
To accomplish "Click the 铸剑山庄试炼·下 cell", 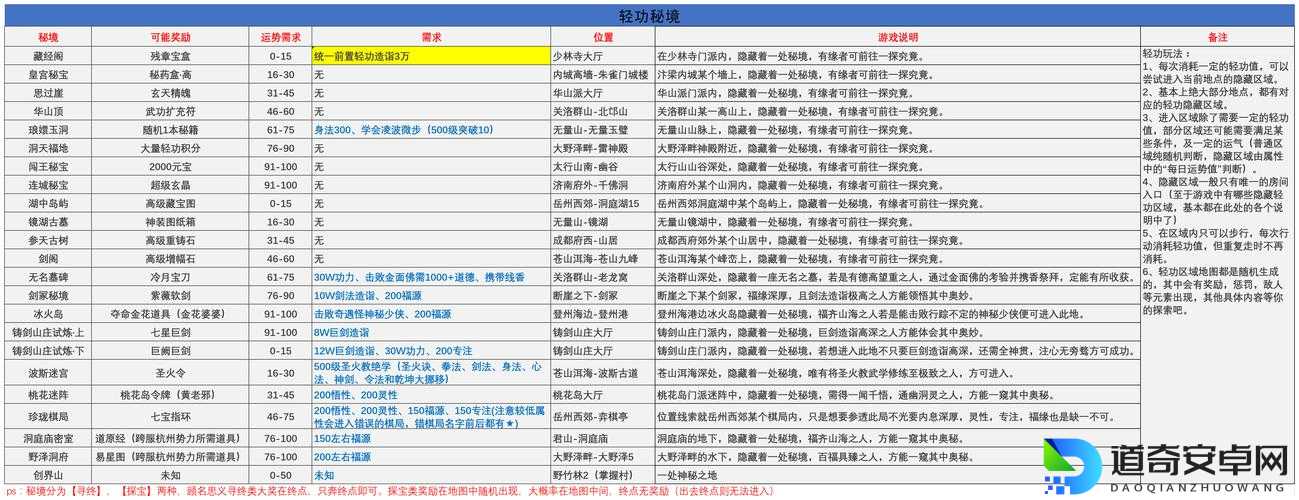I will 48,351.
